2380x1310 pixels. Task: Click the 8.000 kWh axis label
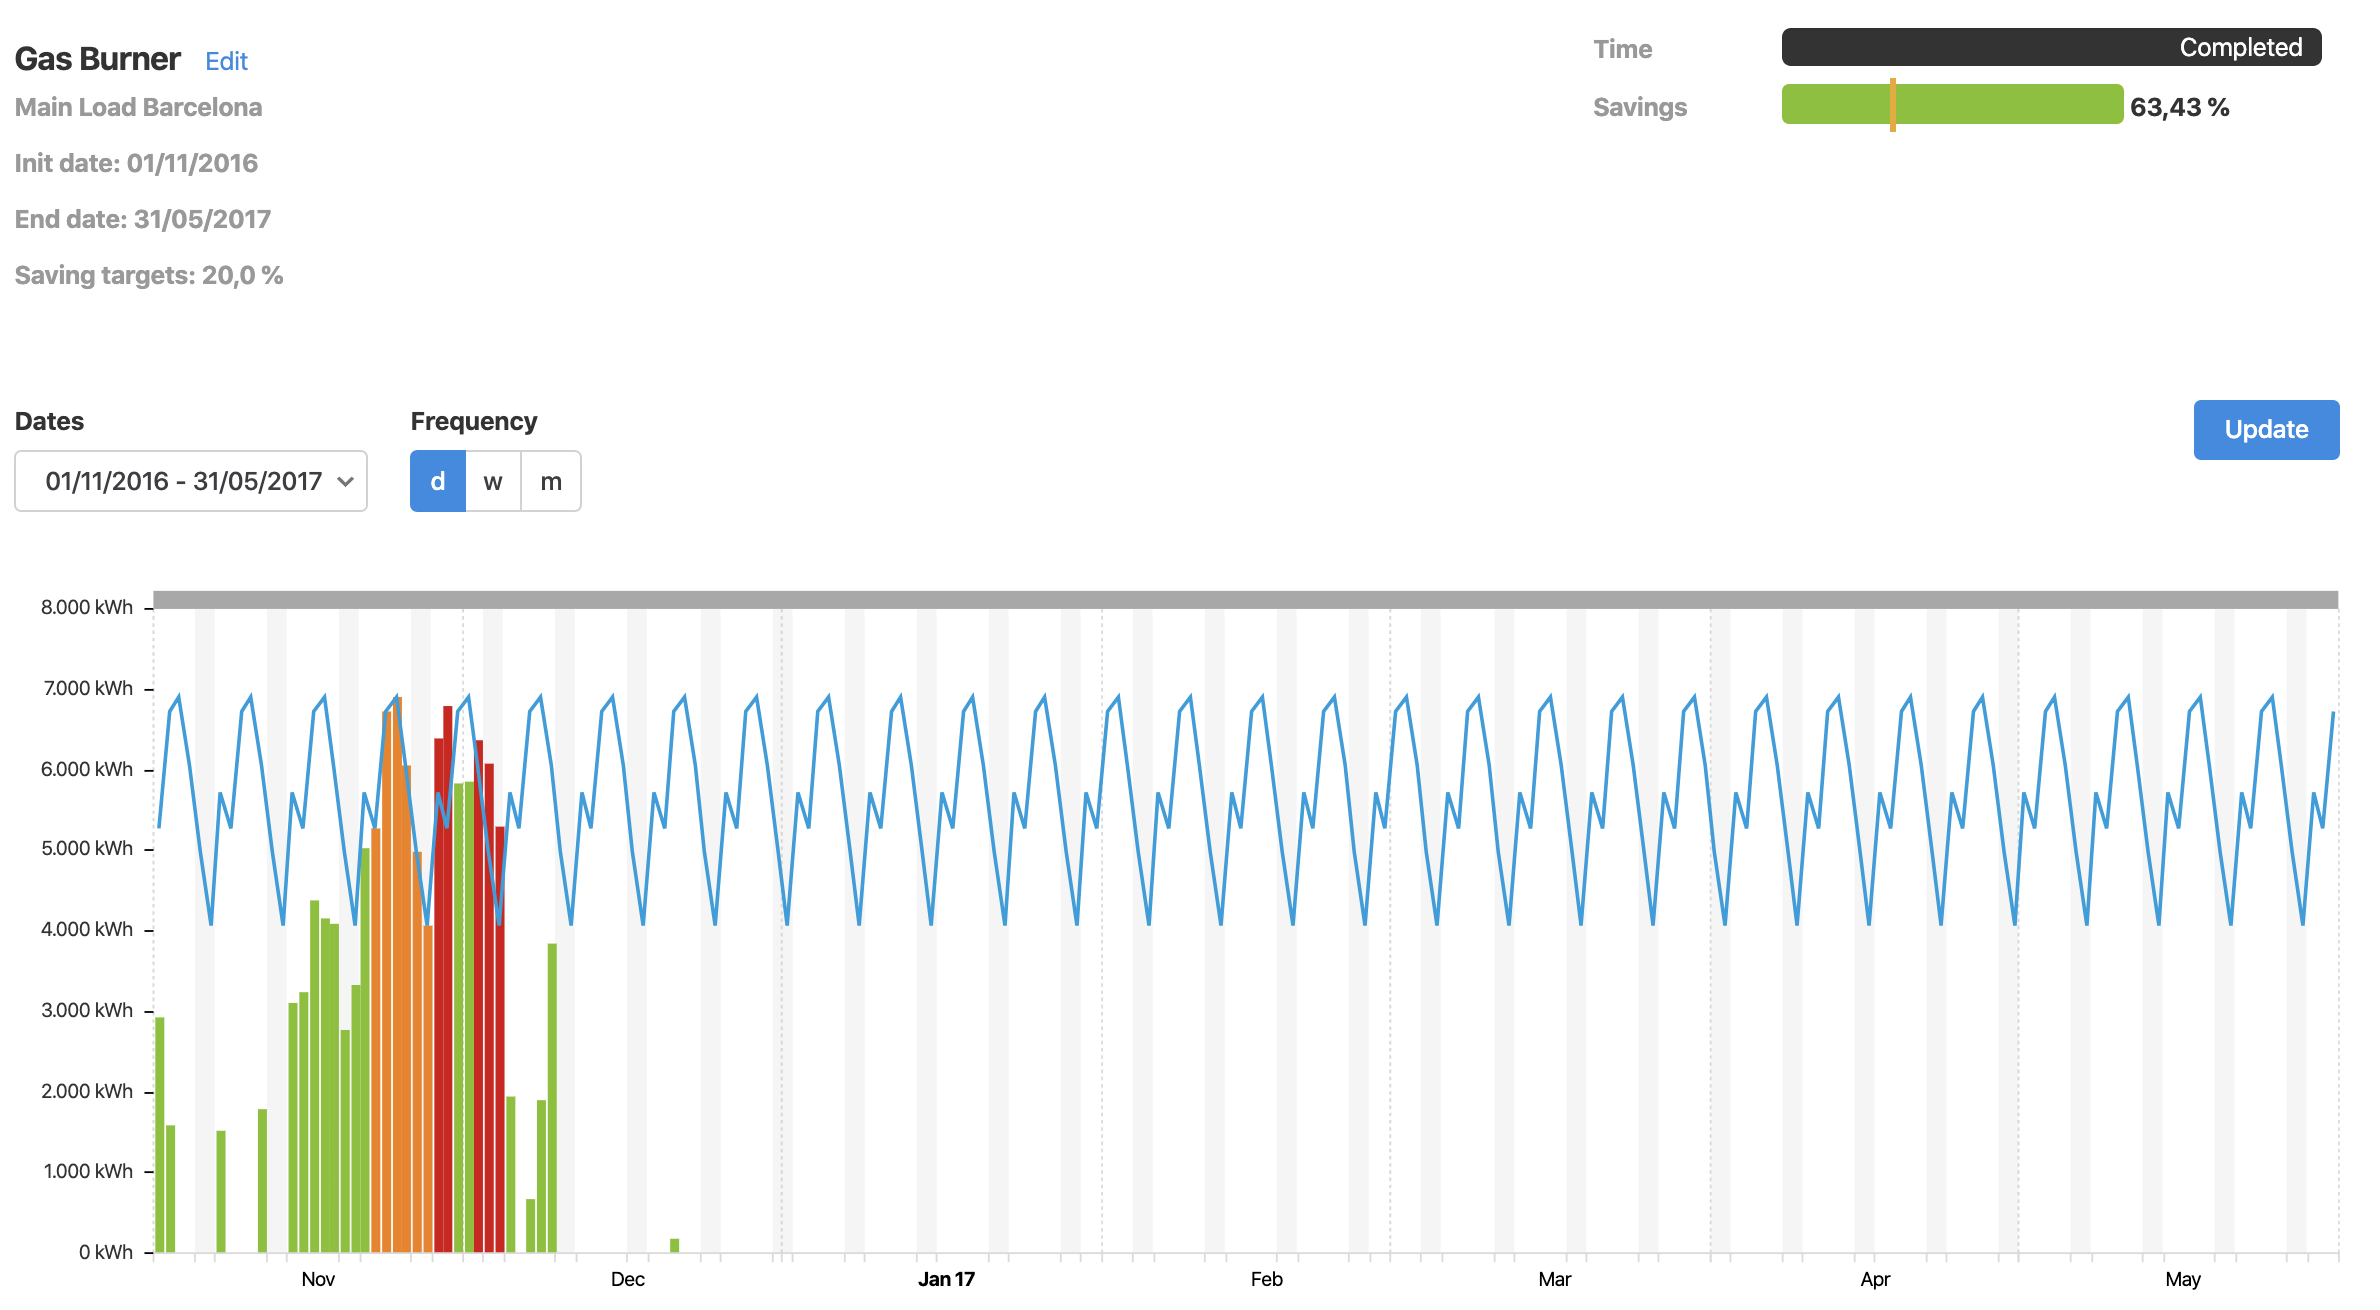pyautogui.click(x=86, y=607)
